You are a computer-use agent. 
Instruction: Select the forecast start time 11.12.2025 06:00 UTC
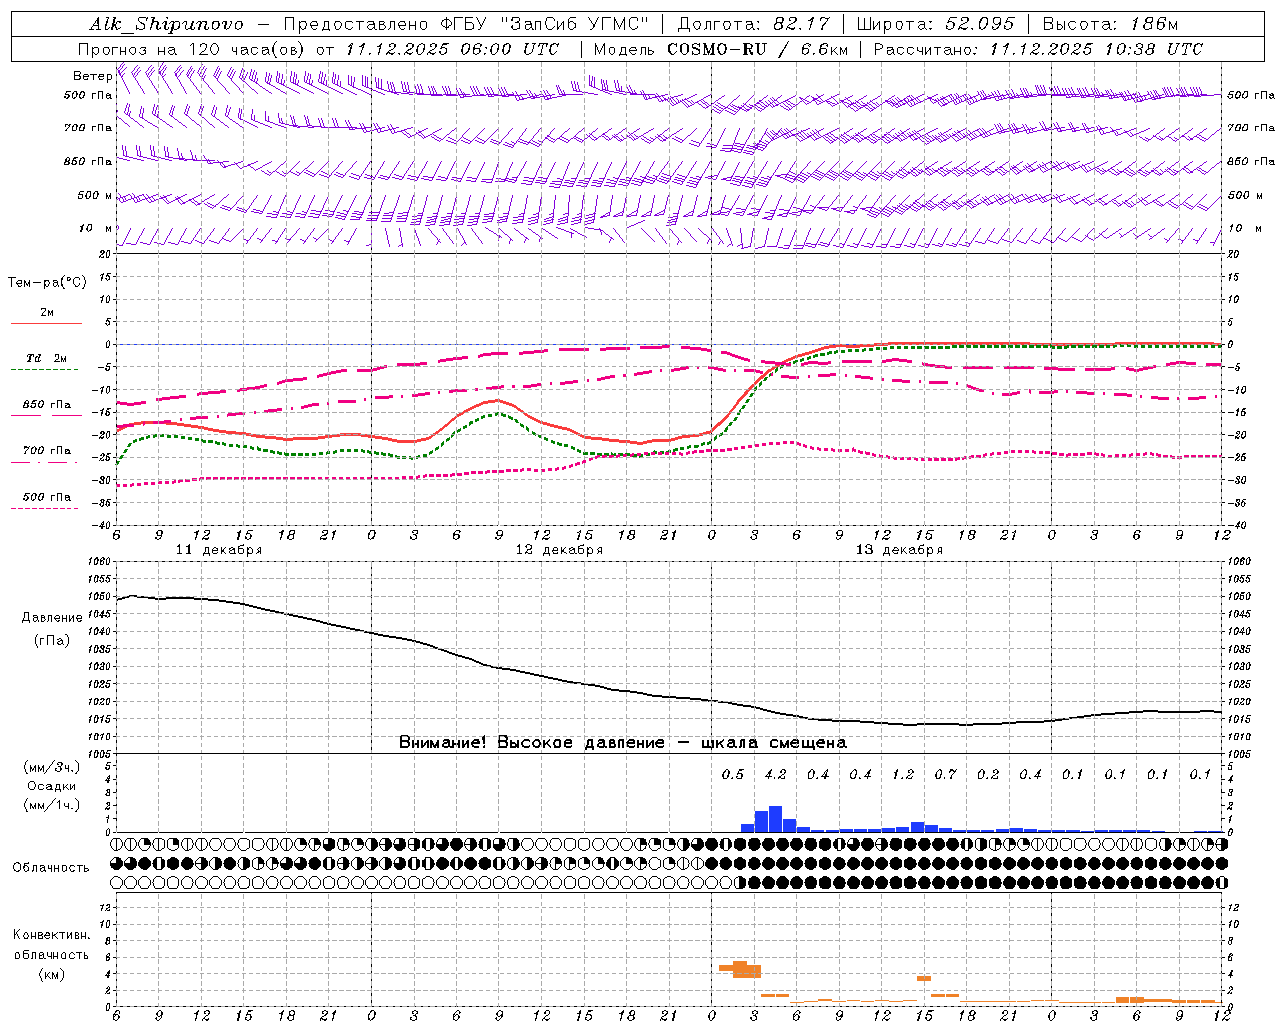(453, 49)
